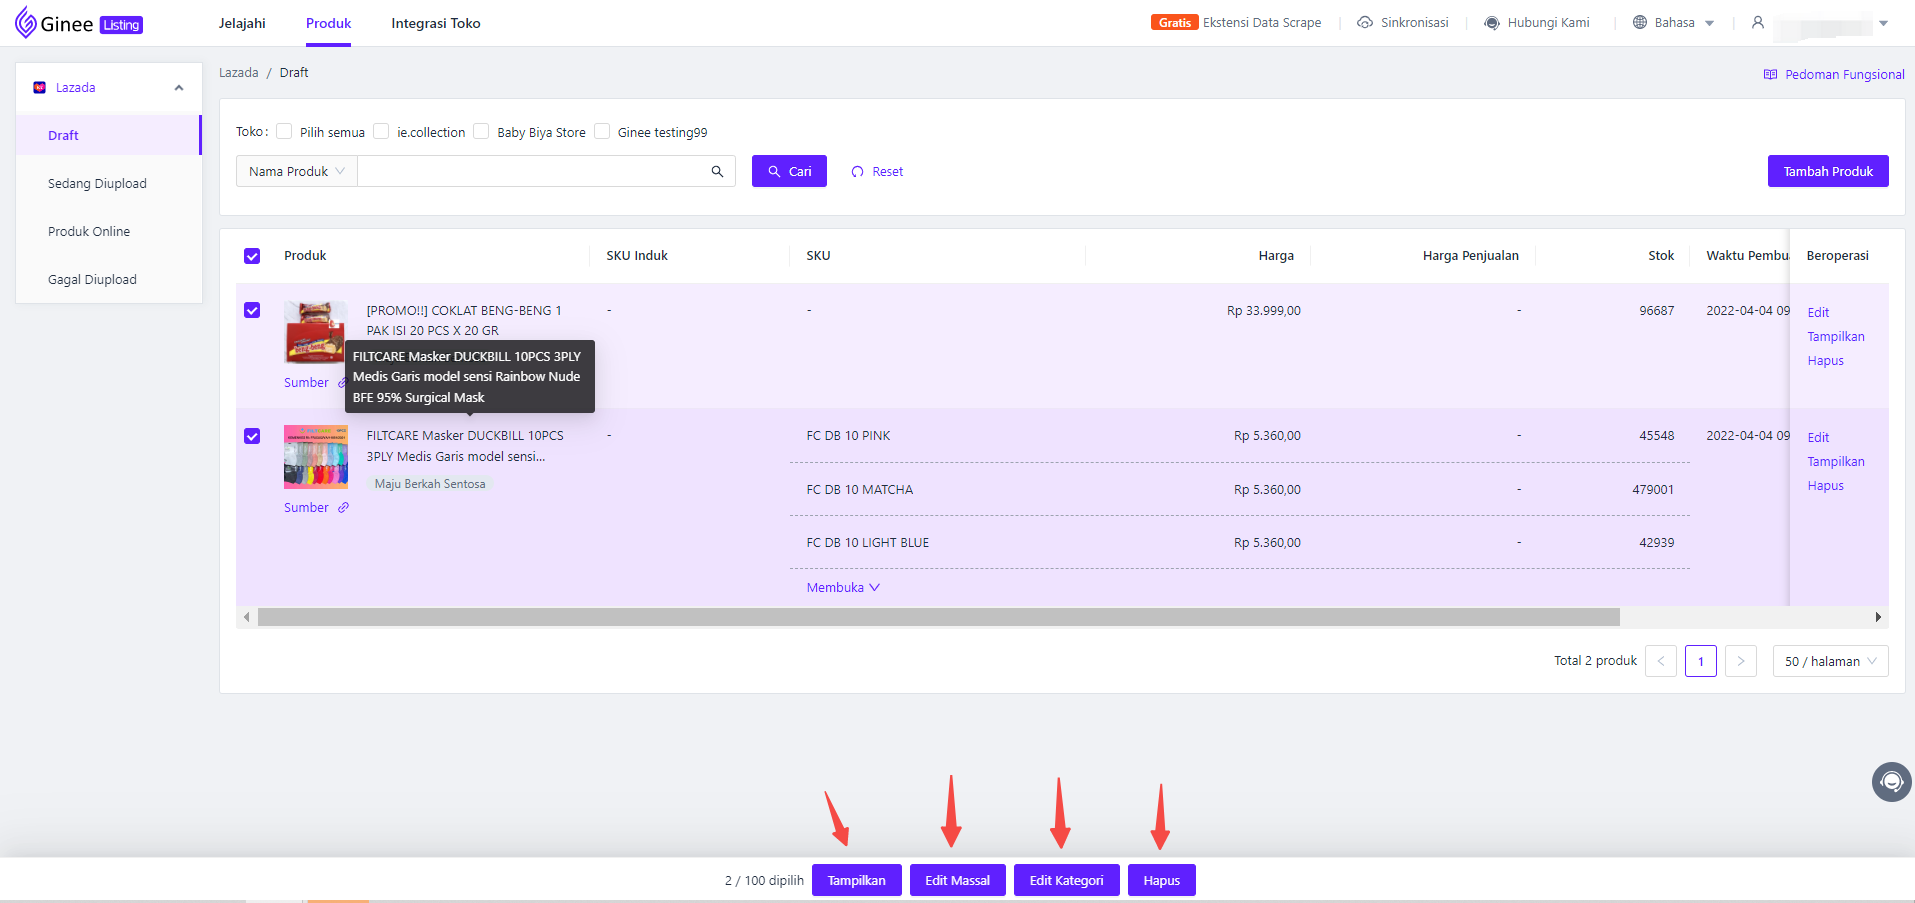Click the horizontal scrollbar right arrow
The image size is (1915, 903).
(x=1878, y=617)
